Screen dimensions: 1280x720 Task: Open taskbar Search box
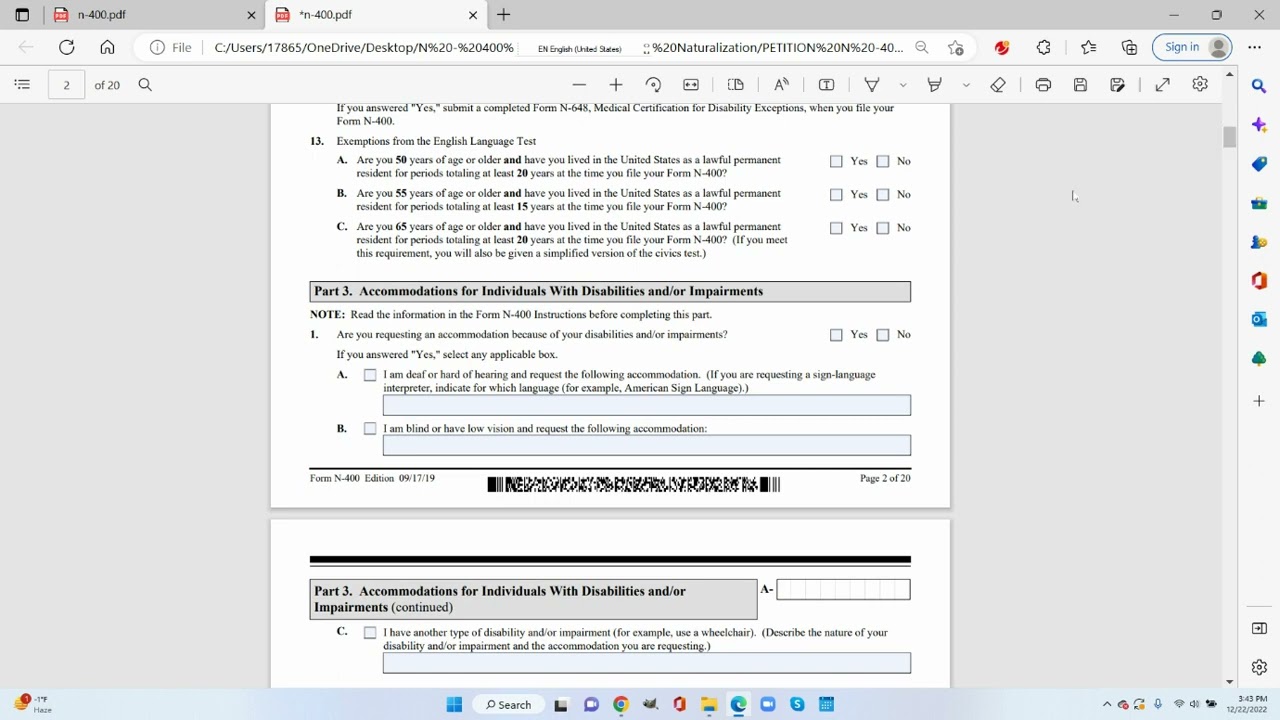tap(509, 704)
